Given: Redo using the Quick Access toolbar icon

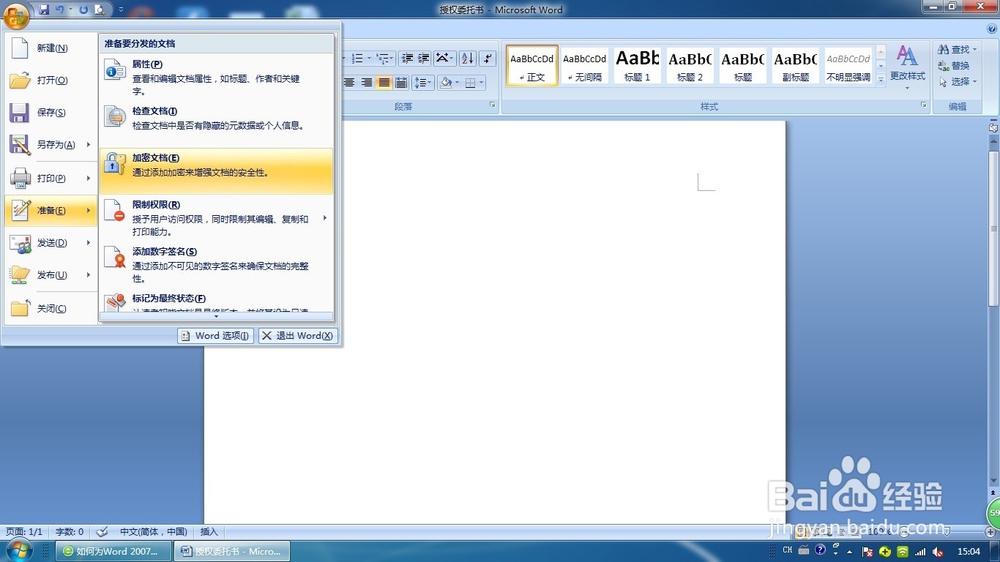Looking at the screenshot, I should pos(83,10).
